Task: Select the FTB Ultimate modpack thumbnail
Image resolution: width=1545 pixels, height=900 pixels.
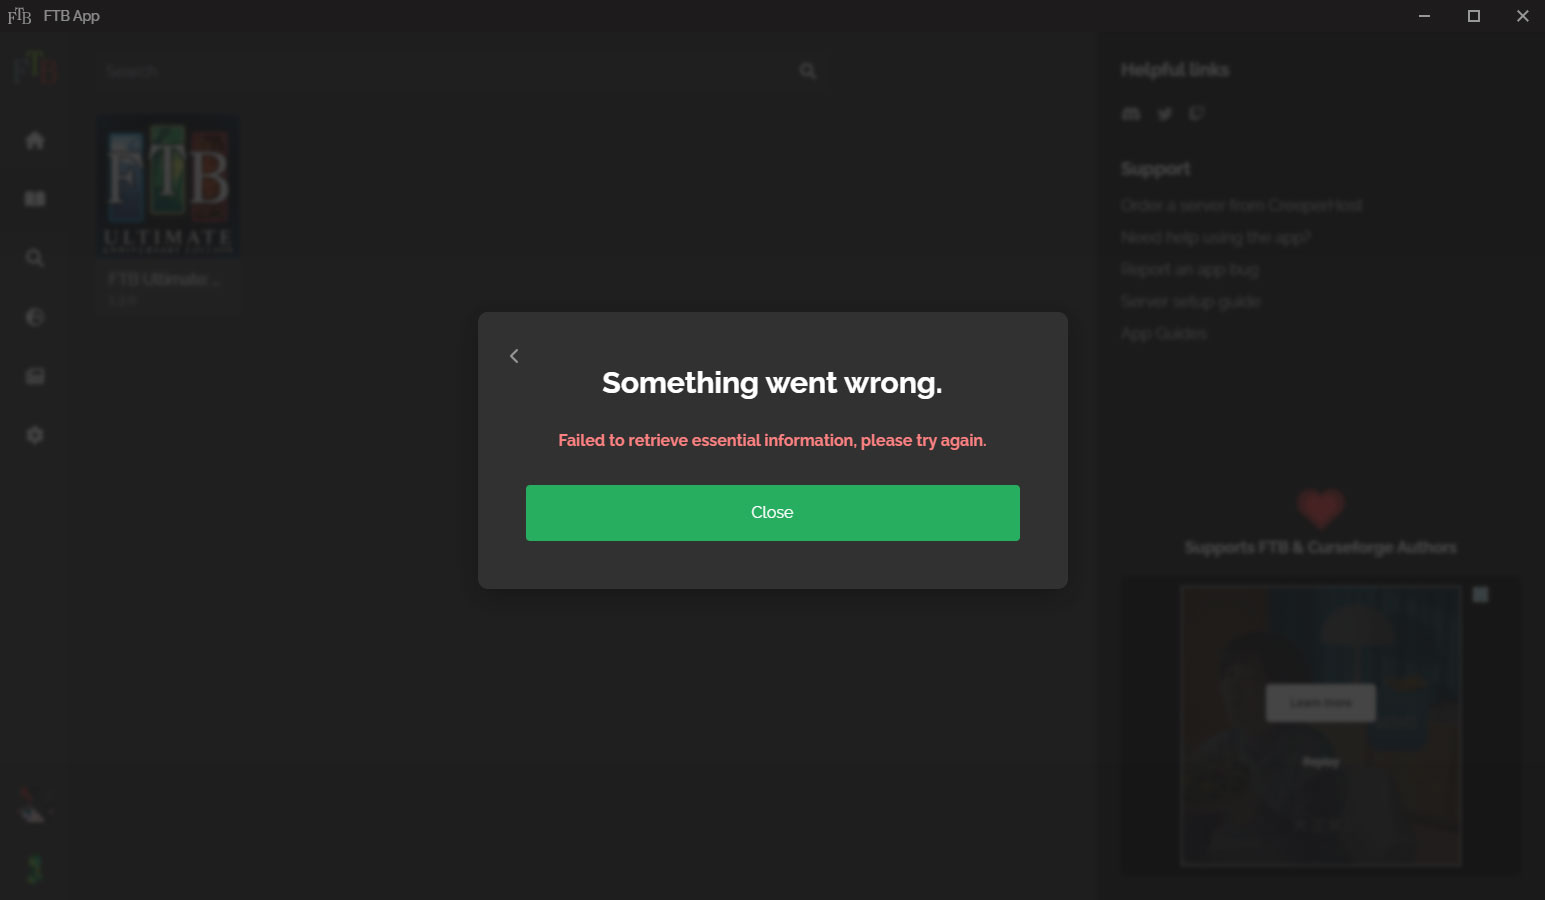Action: click(168, 187)
